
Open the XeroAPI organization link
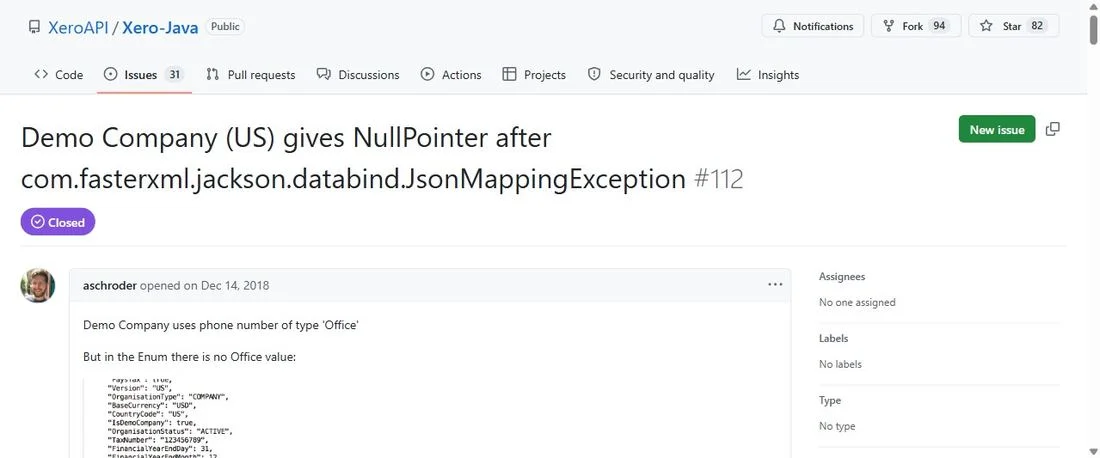(78, 27)
